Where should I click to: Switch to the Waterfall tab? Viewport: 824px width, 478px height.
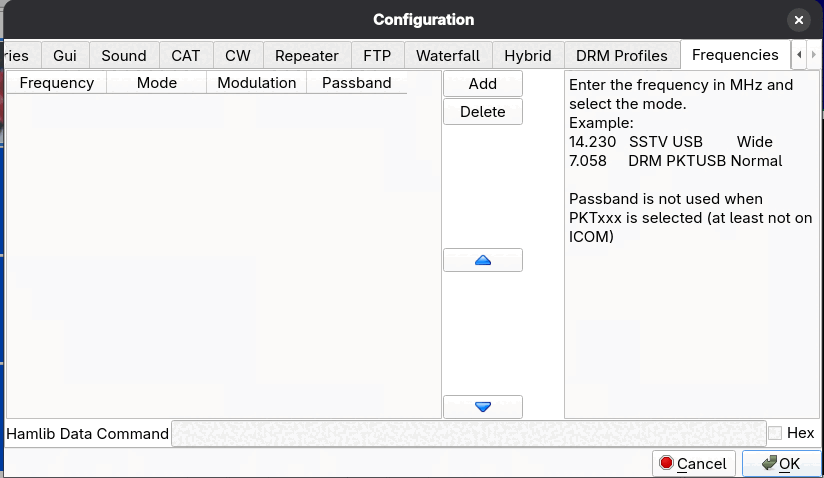pyautogui.click(x=448, y=56)
